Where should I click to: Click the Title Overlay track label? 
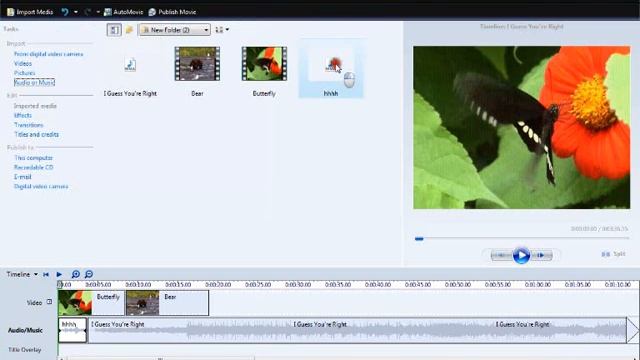pyautogui.click(x=24, y=350)
